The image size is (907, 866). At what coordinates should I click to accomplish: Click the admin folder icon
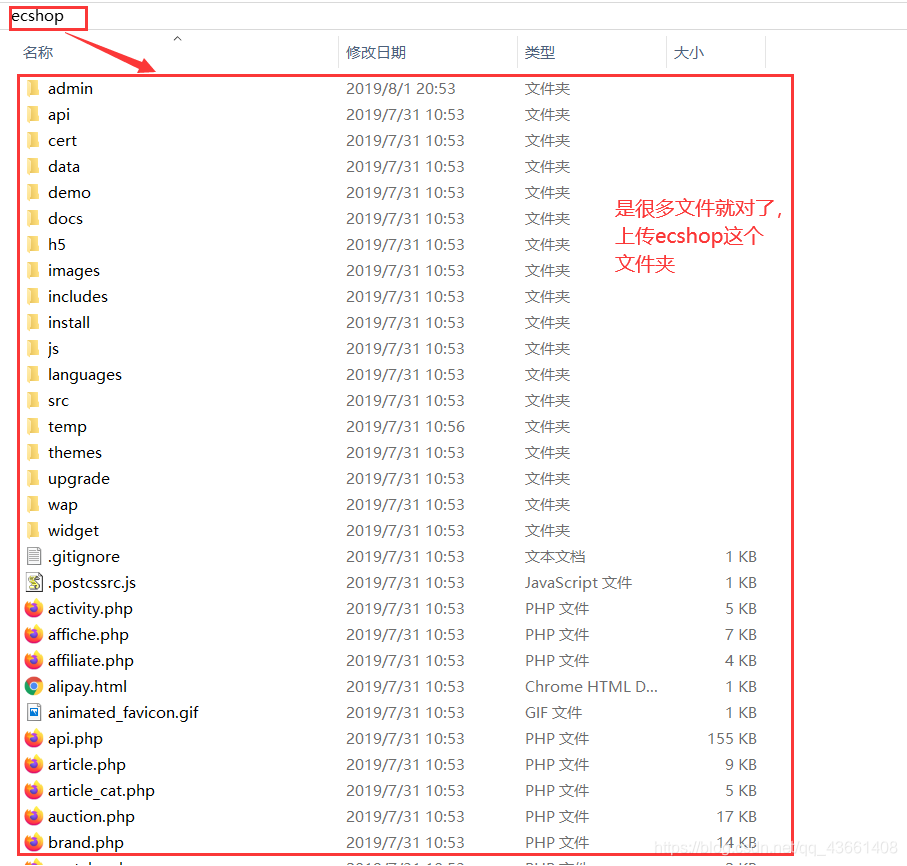pos(34,89)
